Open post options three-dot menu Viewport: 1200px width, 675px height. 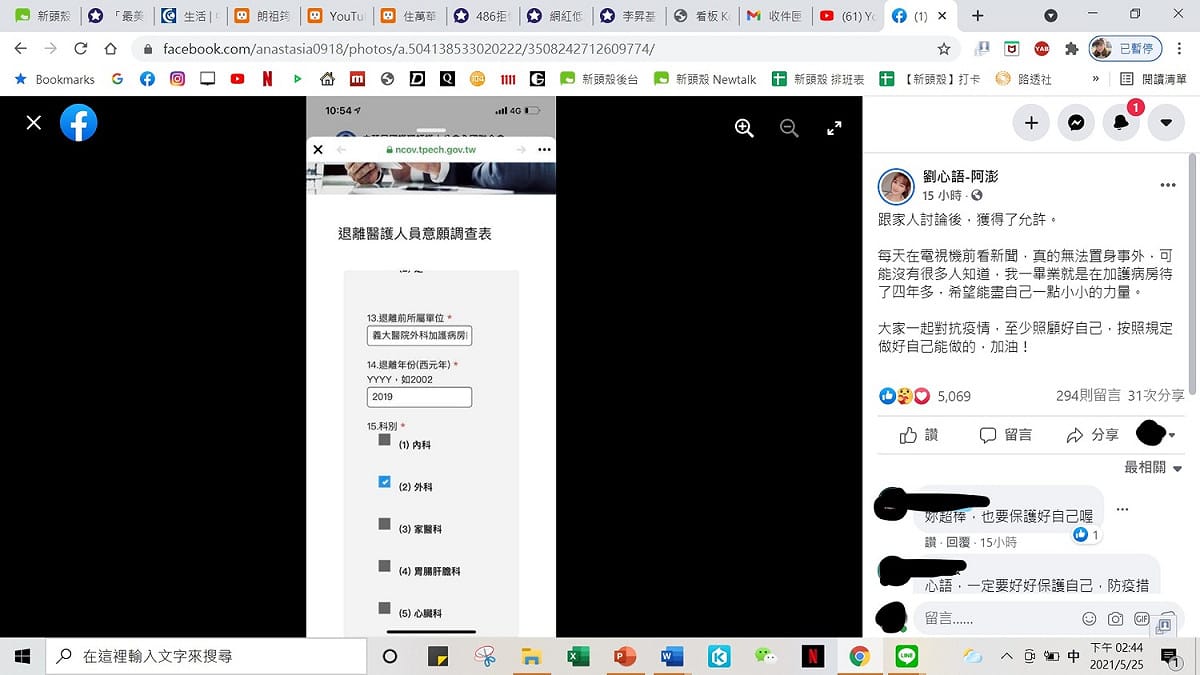(1167, 186)
